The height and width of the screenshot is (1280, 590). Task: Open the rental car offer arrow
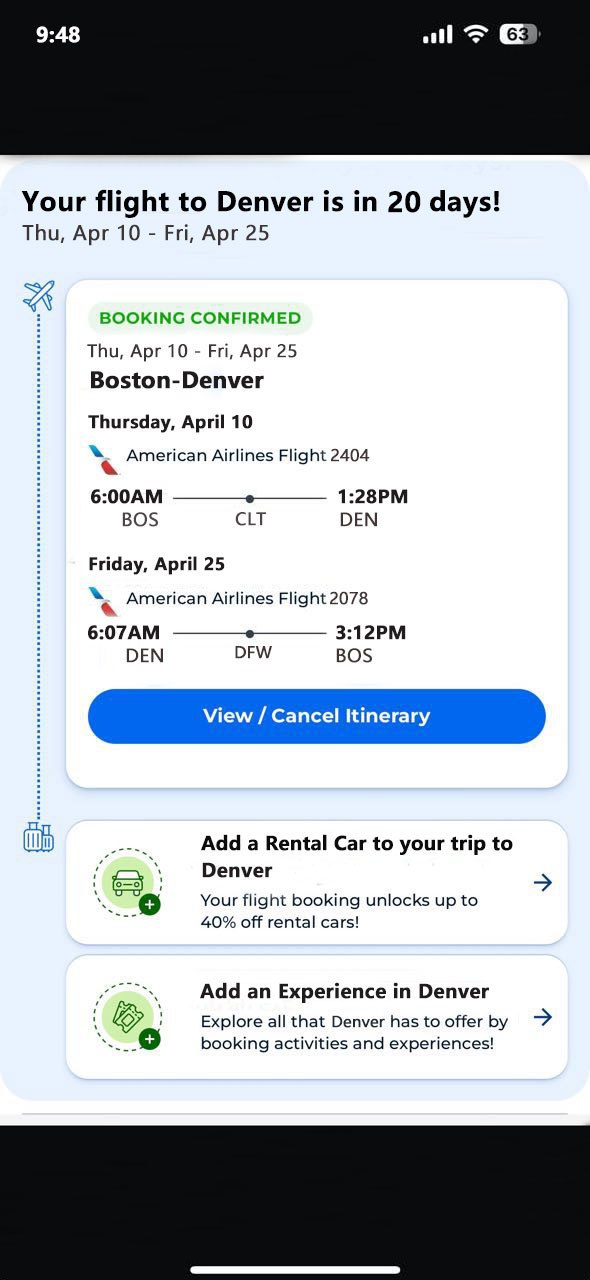pos(543,883)
